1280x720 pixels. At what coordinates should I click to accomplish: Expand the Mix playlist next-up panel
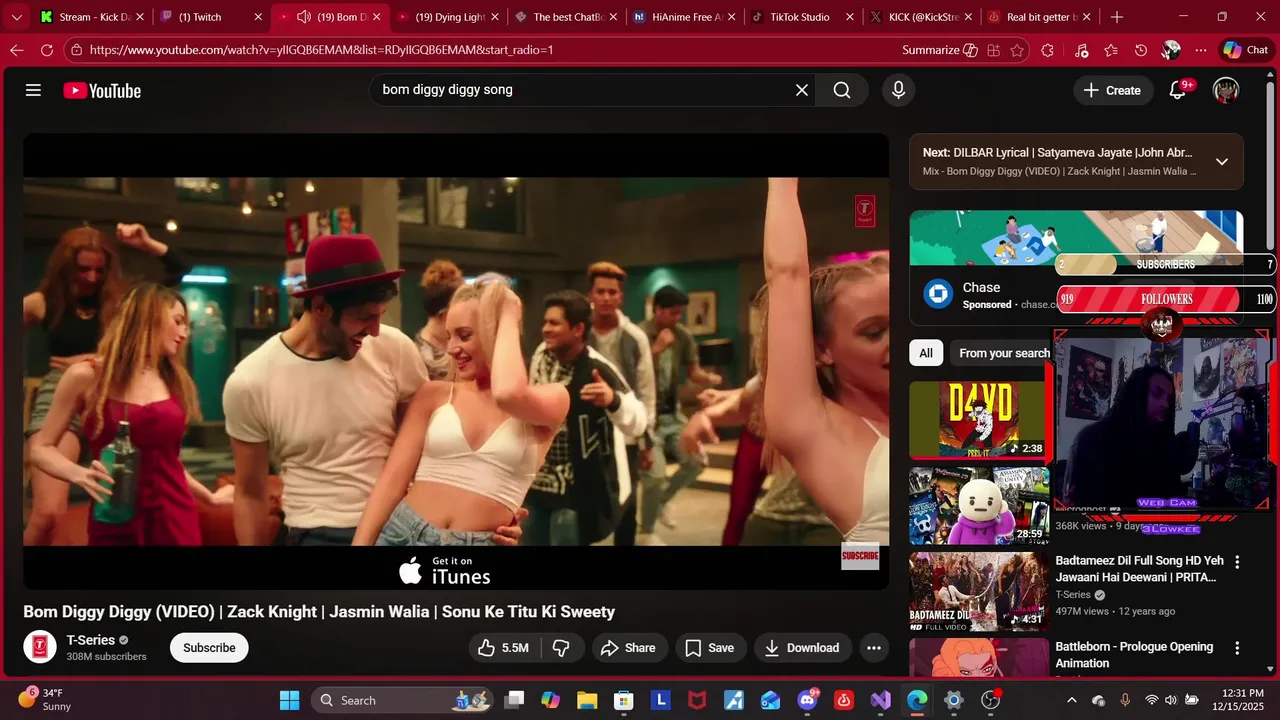(1222, 161)
